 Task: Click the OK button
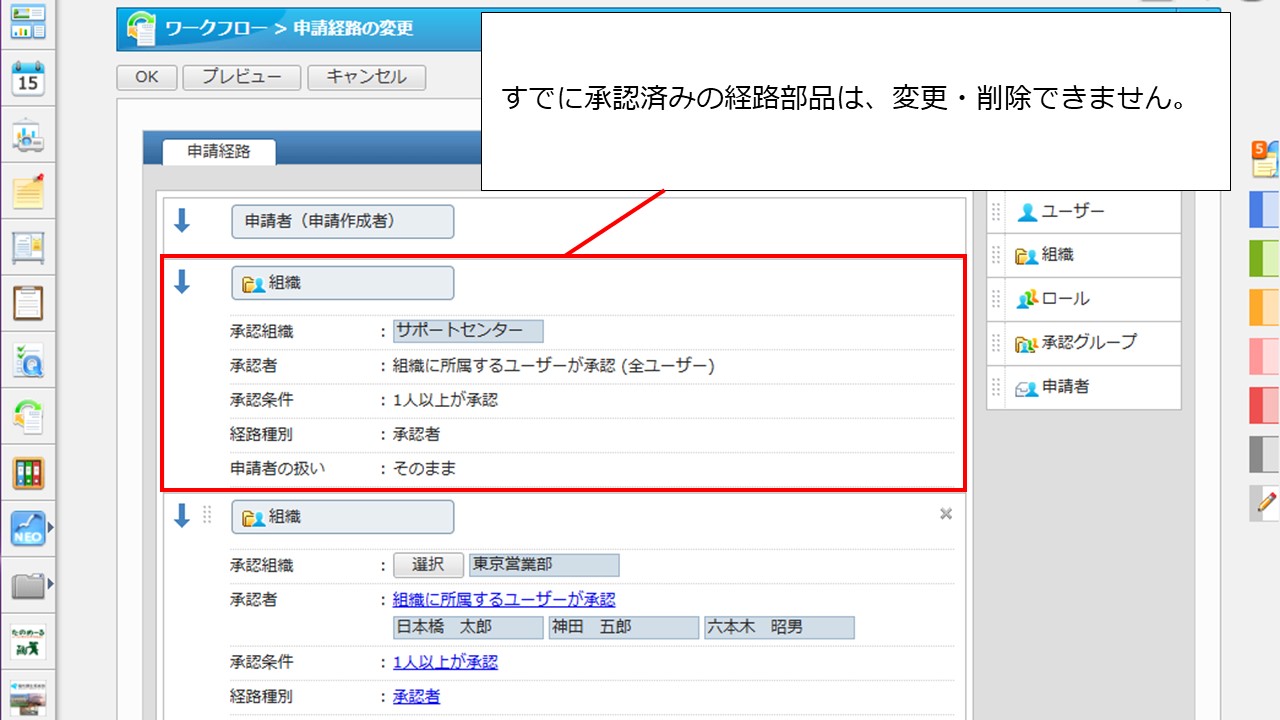tap(147, 77)
